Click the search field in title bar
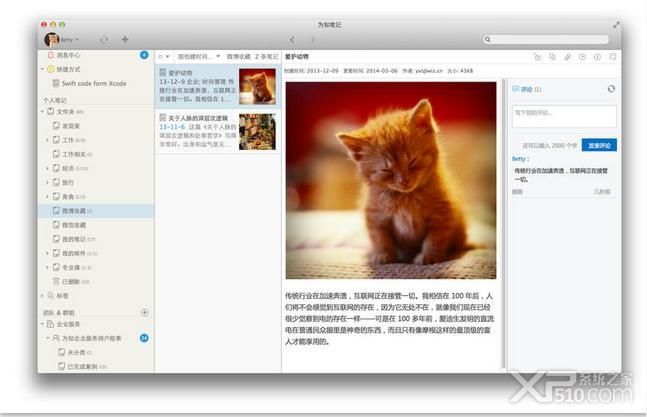Screen dimensions: 647x417 coord(546,39)
